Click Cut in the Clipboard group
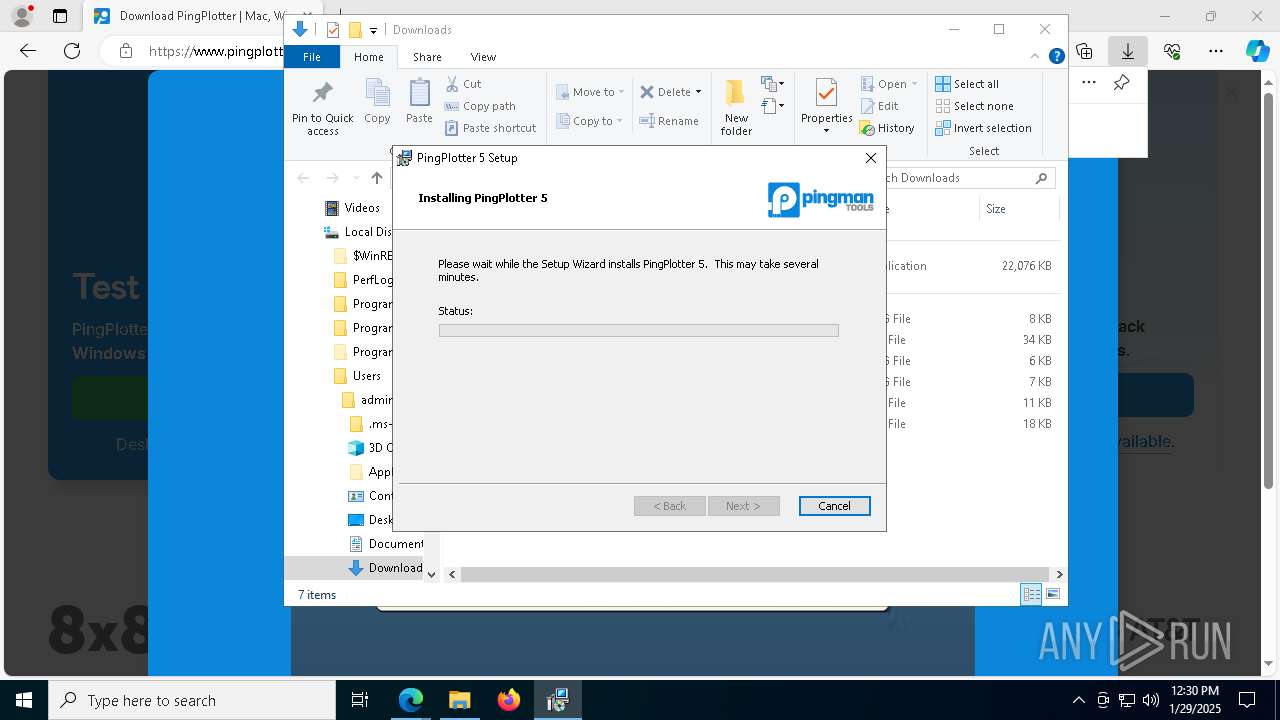Viewport: 1280px width, 720px height. (x=463, y=84)
